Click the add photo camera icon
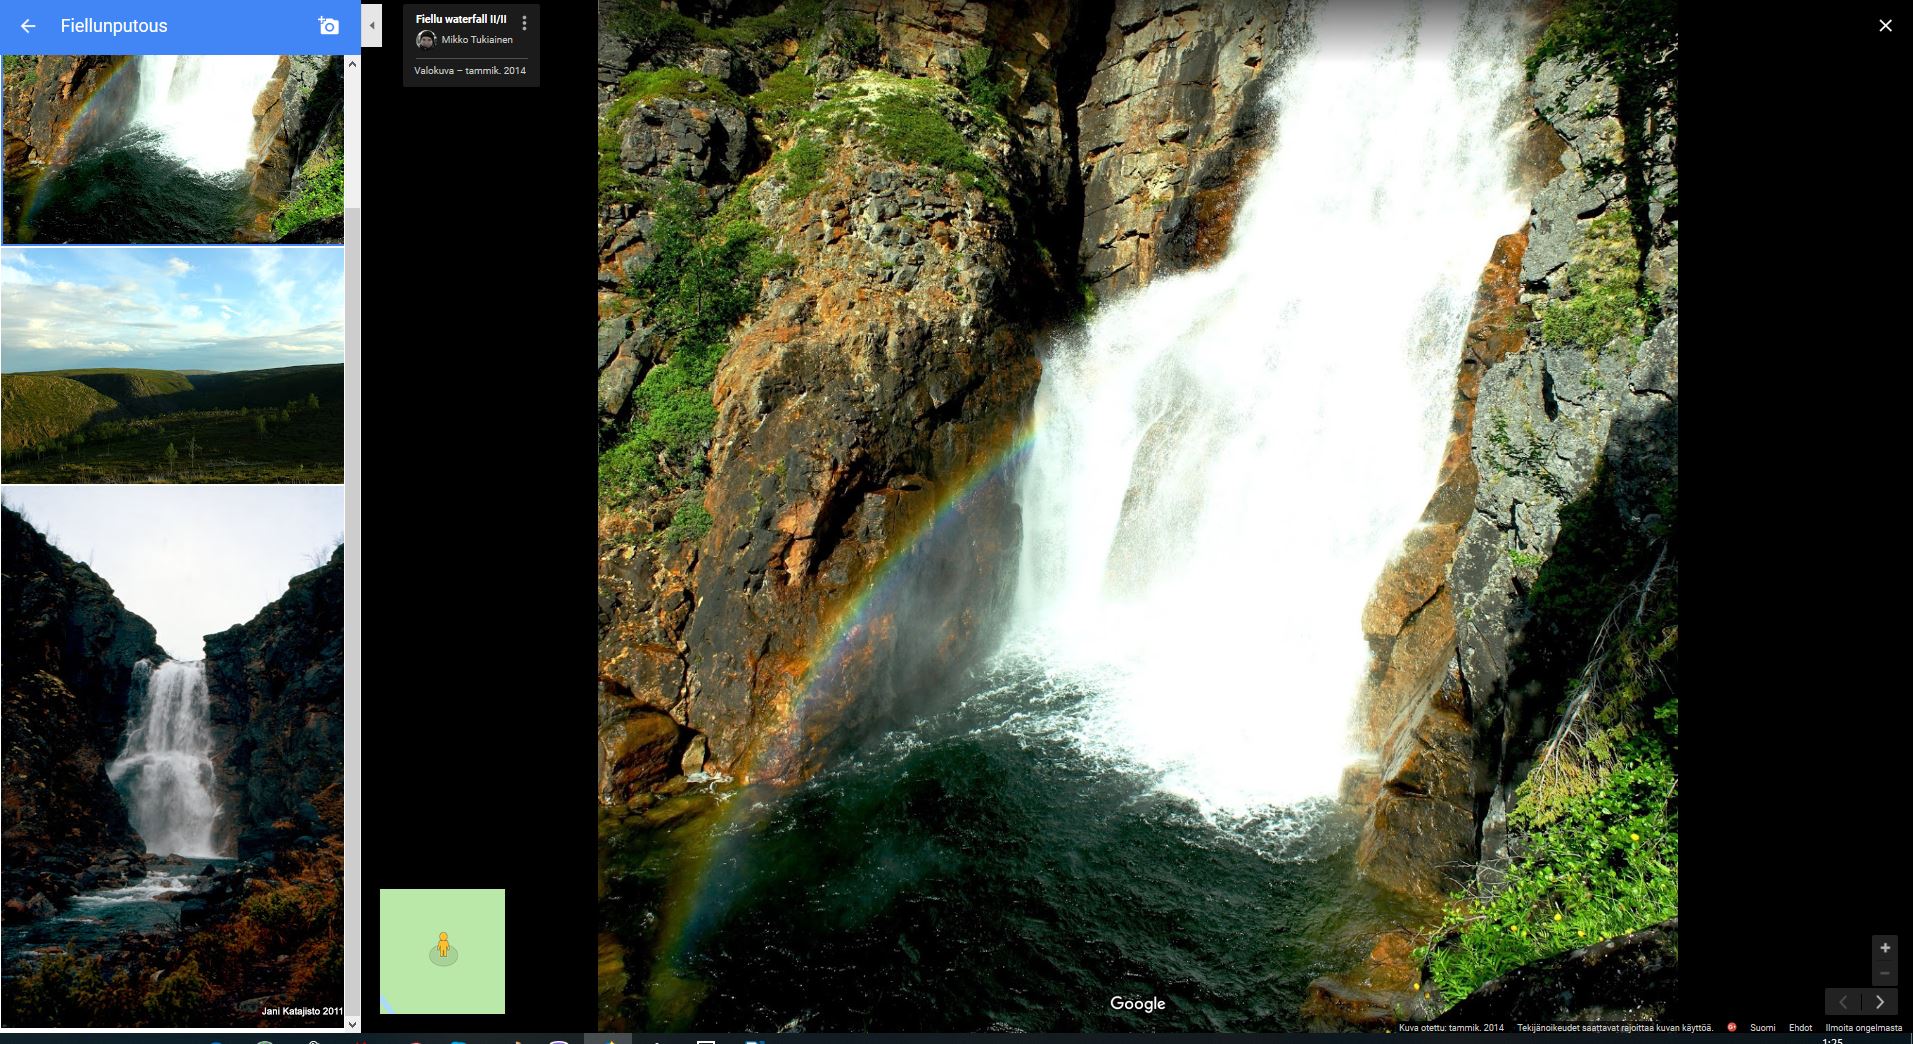1913x1044 pixels. tap(328, 26)
